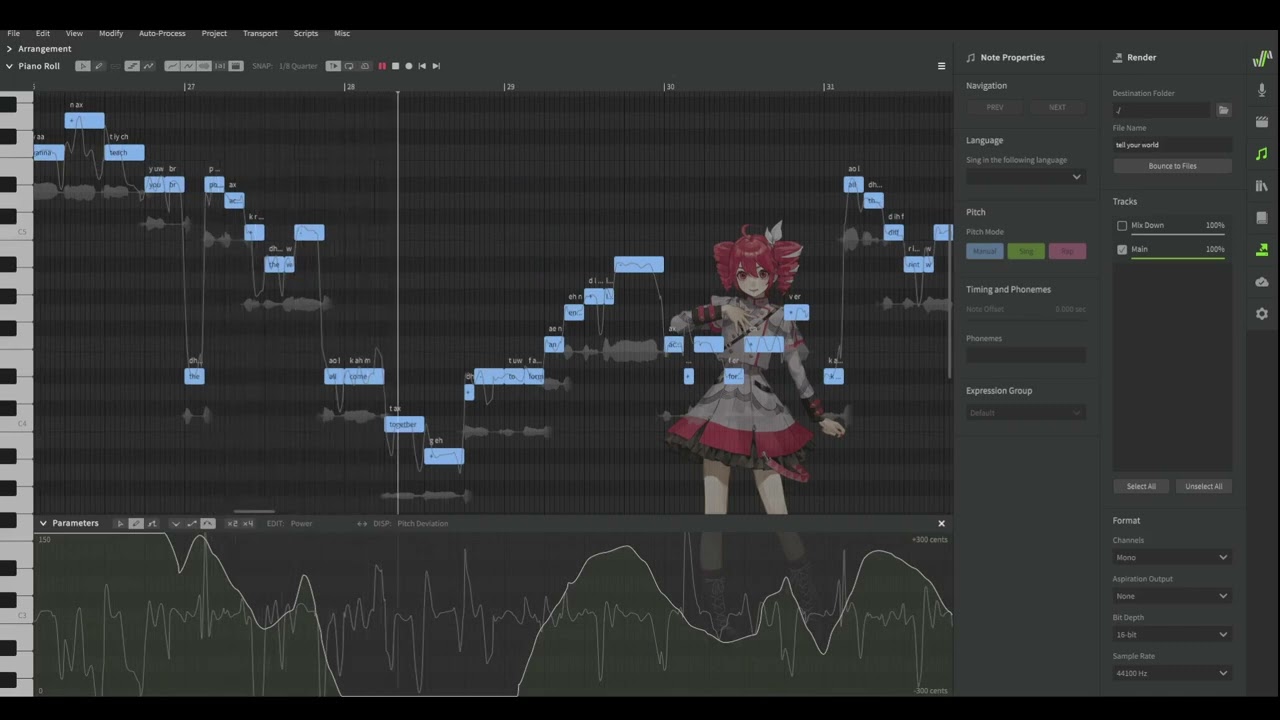Close the Parameters panel

click(941, 523)
